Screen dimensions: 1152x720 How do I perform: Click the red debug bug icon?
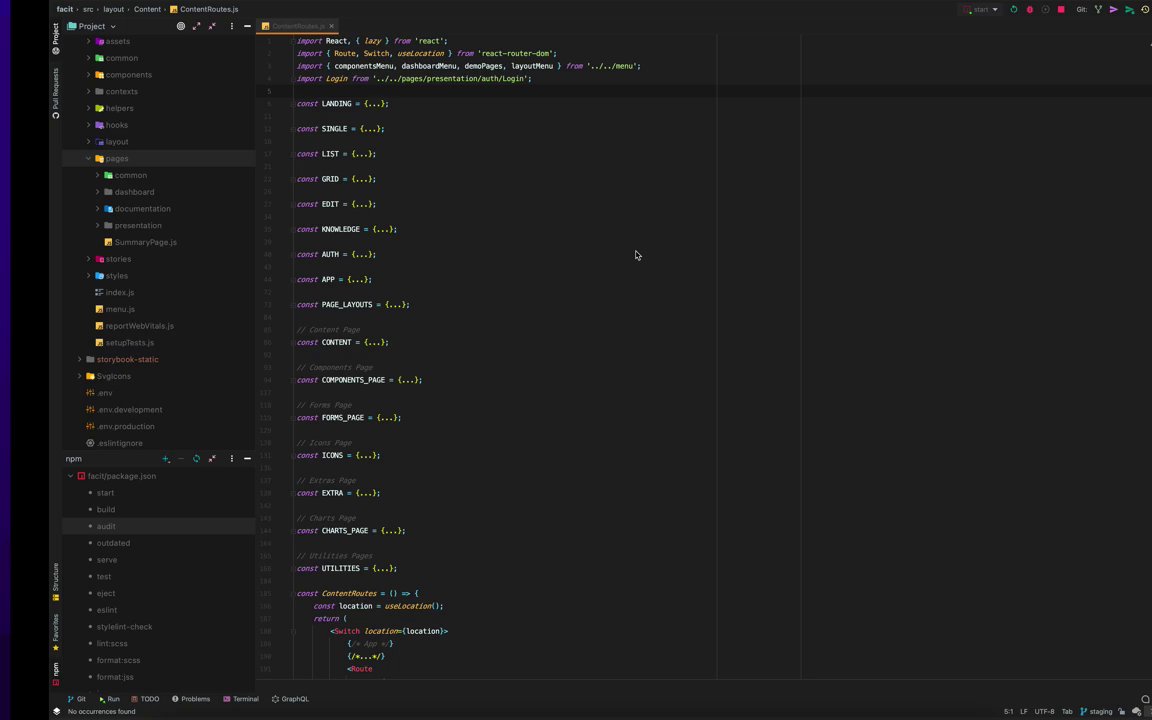pyautogui.click(x=1029, y=10)
